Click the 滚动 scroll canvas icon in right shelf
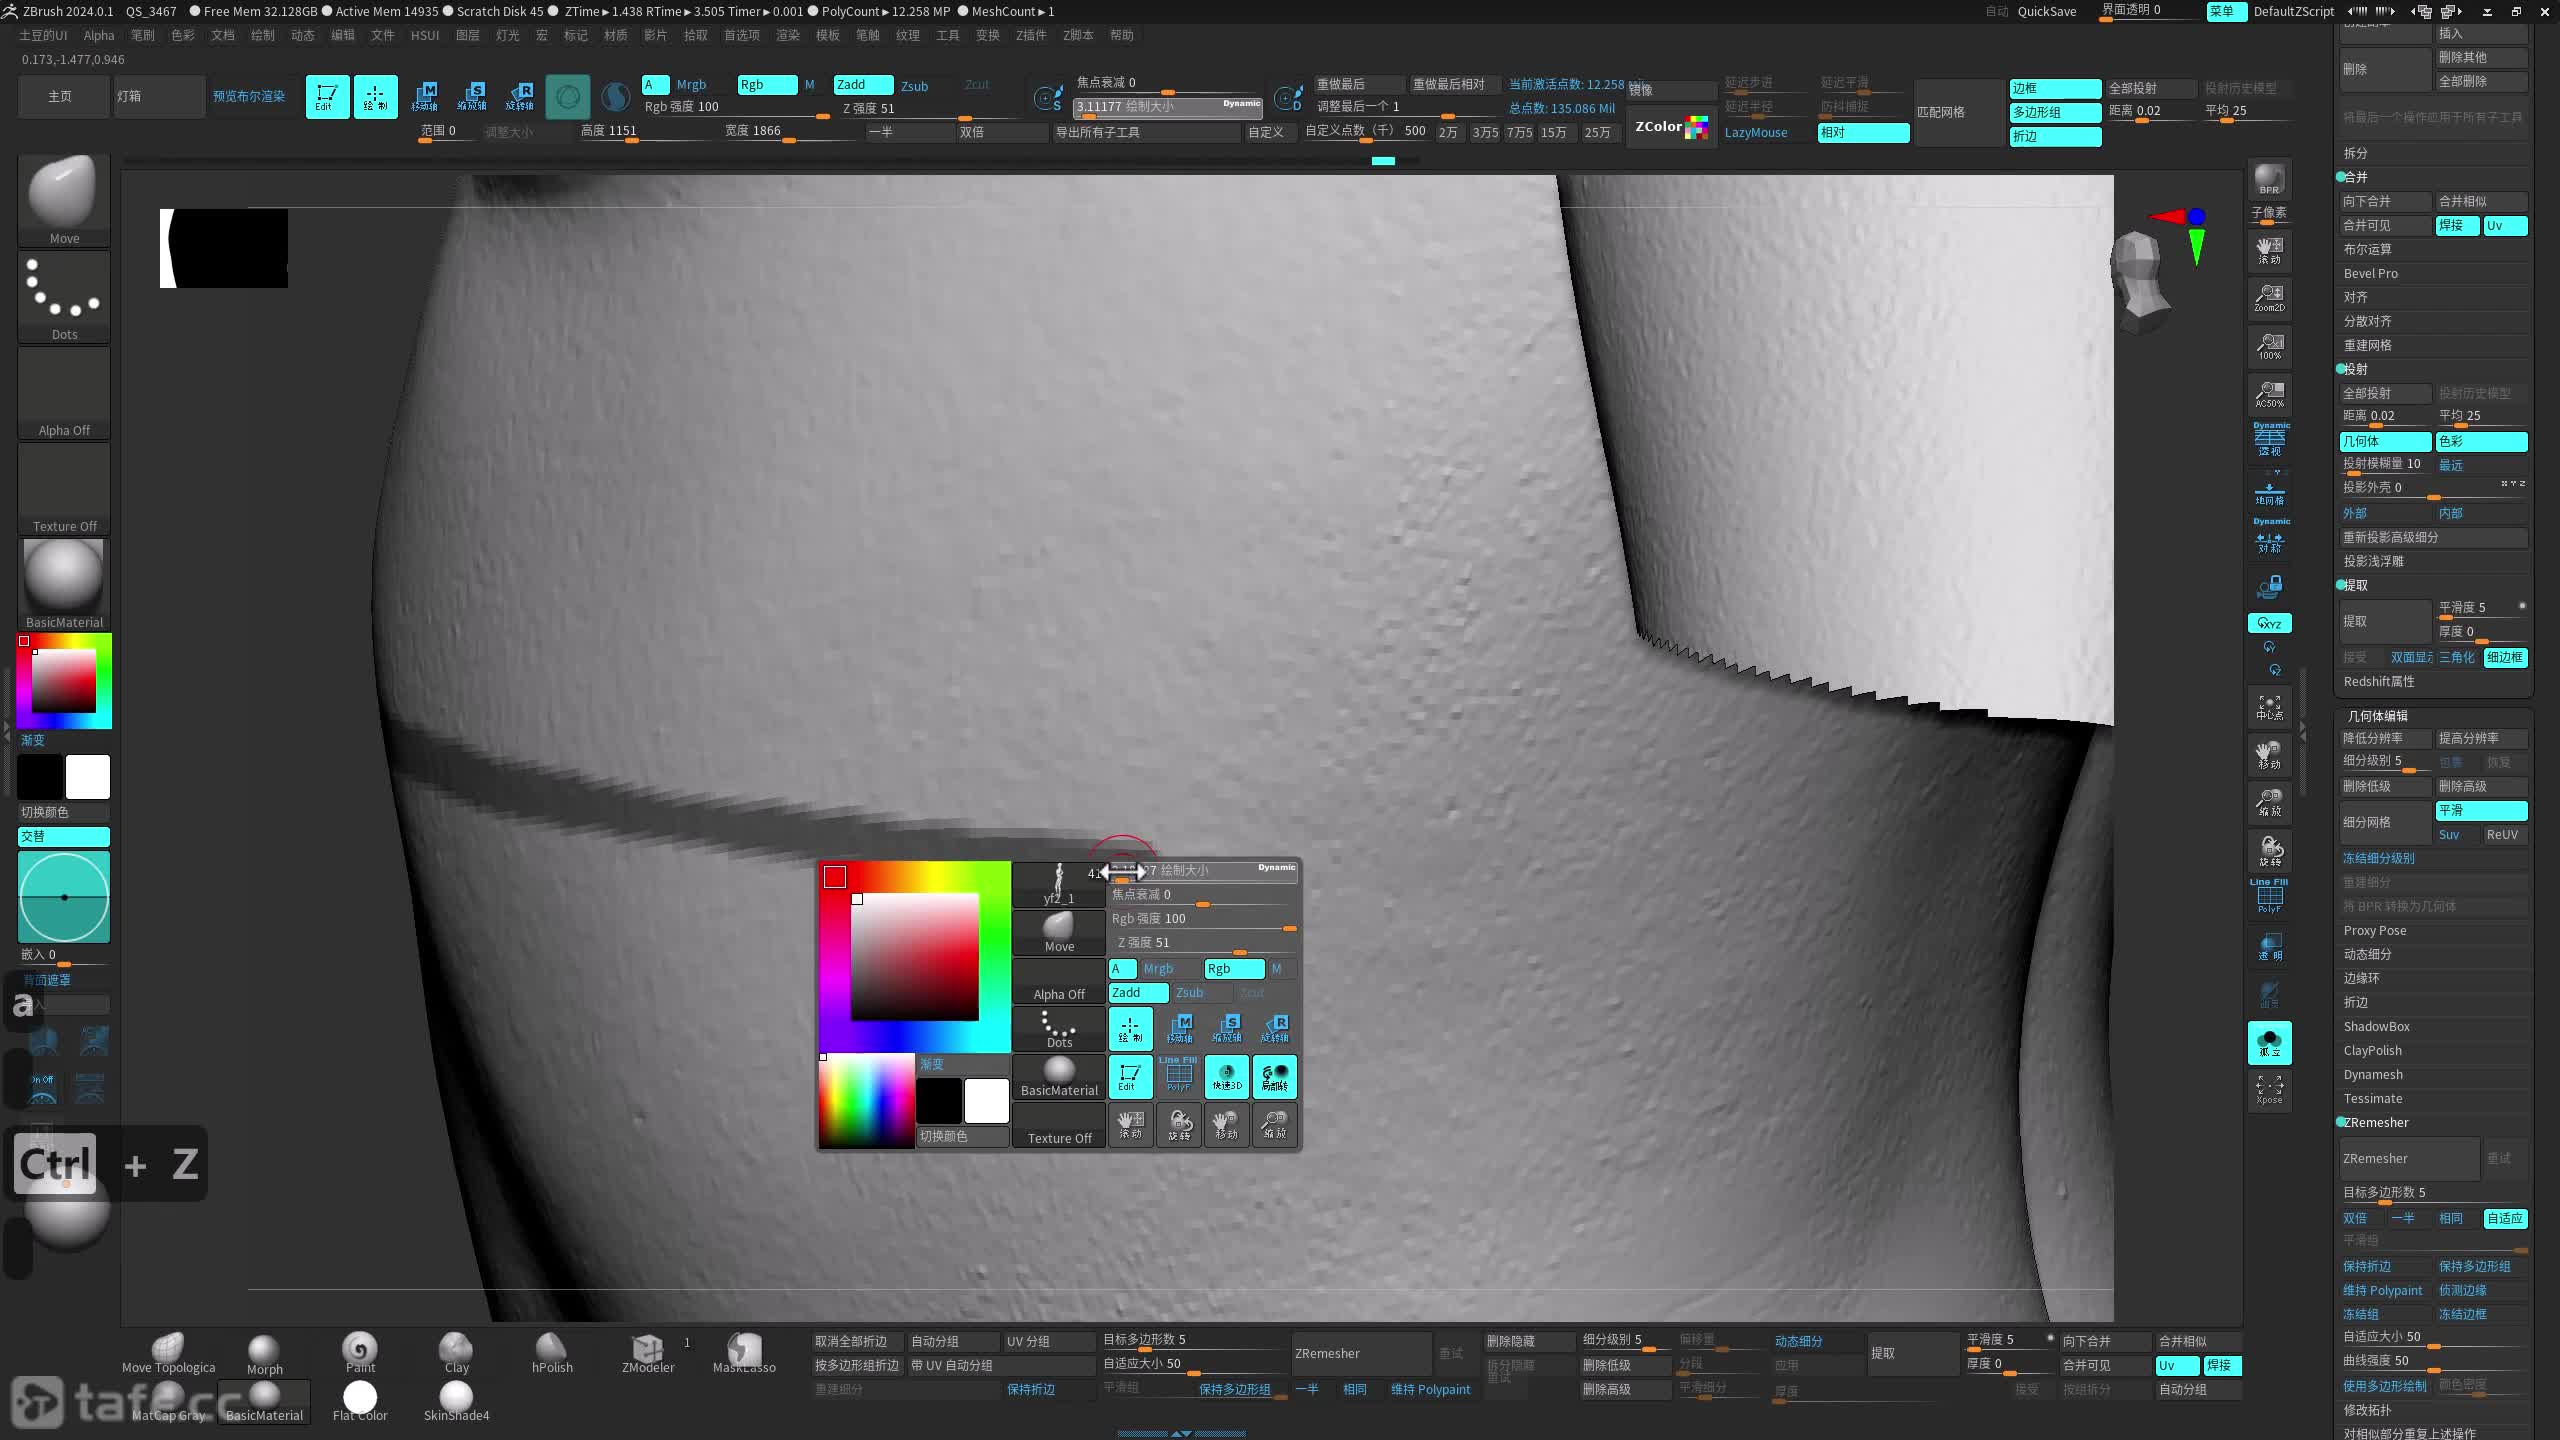This screenshot has width=2560, height=1440. click(2269, 250)
